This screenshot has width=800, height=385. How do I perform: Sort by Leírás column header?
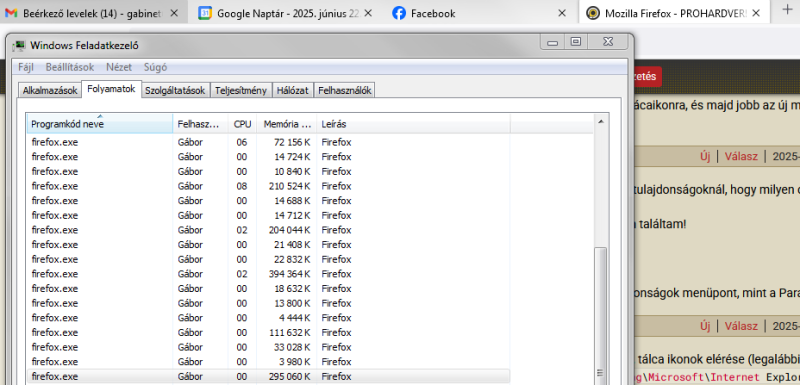coord(413,124)
